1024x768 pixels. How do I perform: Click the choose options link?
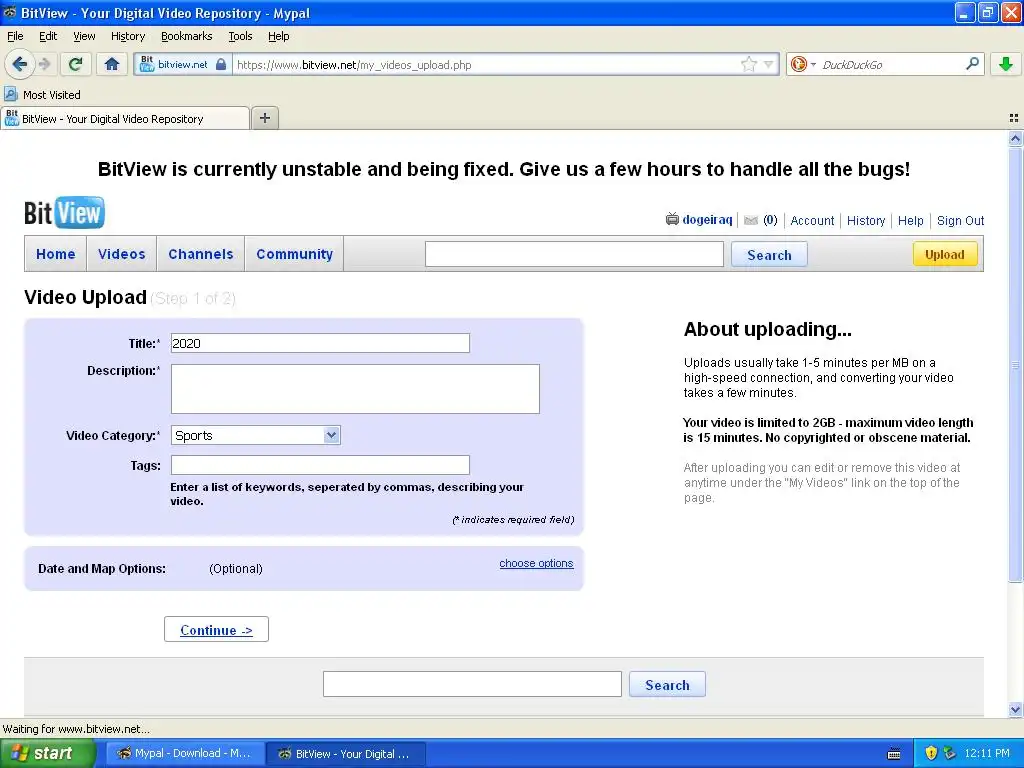pyautogui.click(x=536, y=563)
